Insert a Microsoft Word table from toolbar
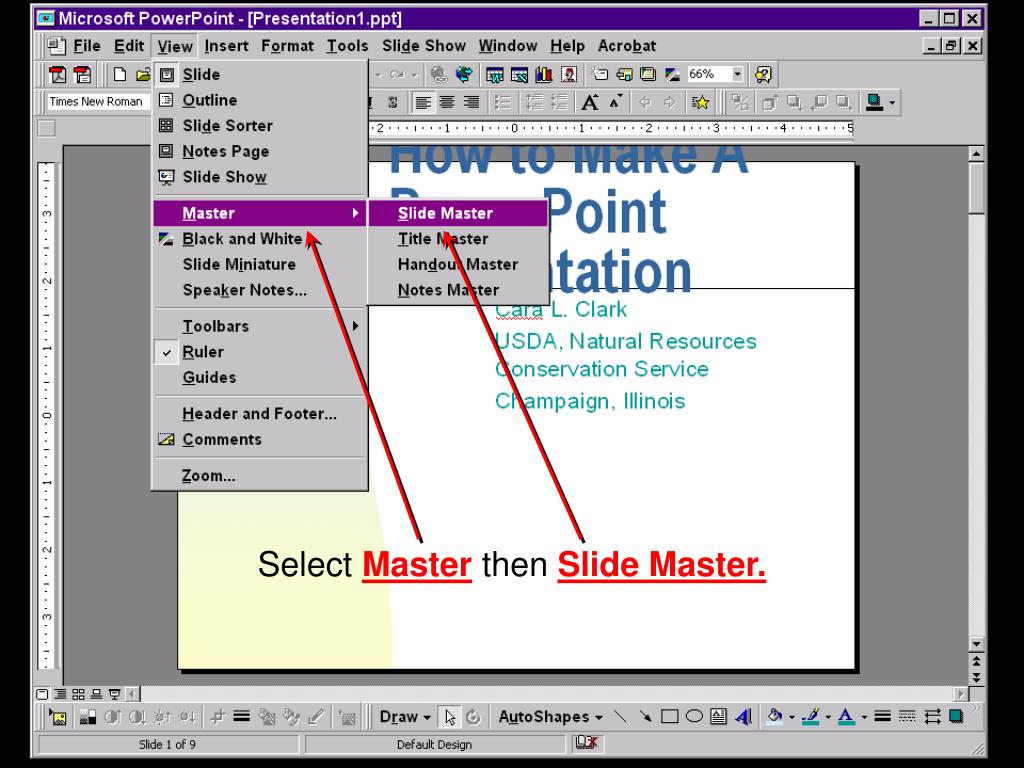Image resolution: width=1024 pixels, height=768 pixels. click(x=494, y=74)
